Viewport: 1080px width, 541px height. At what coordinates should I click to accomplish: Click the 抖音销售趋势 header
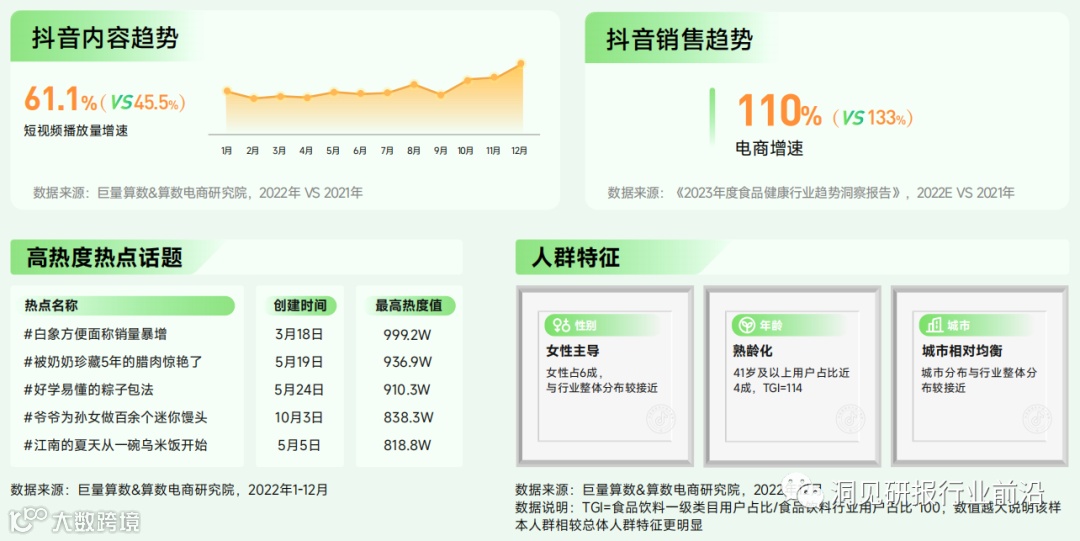click(x=679, y=39)
